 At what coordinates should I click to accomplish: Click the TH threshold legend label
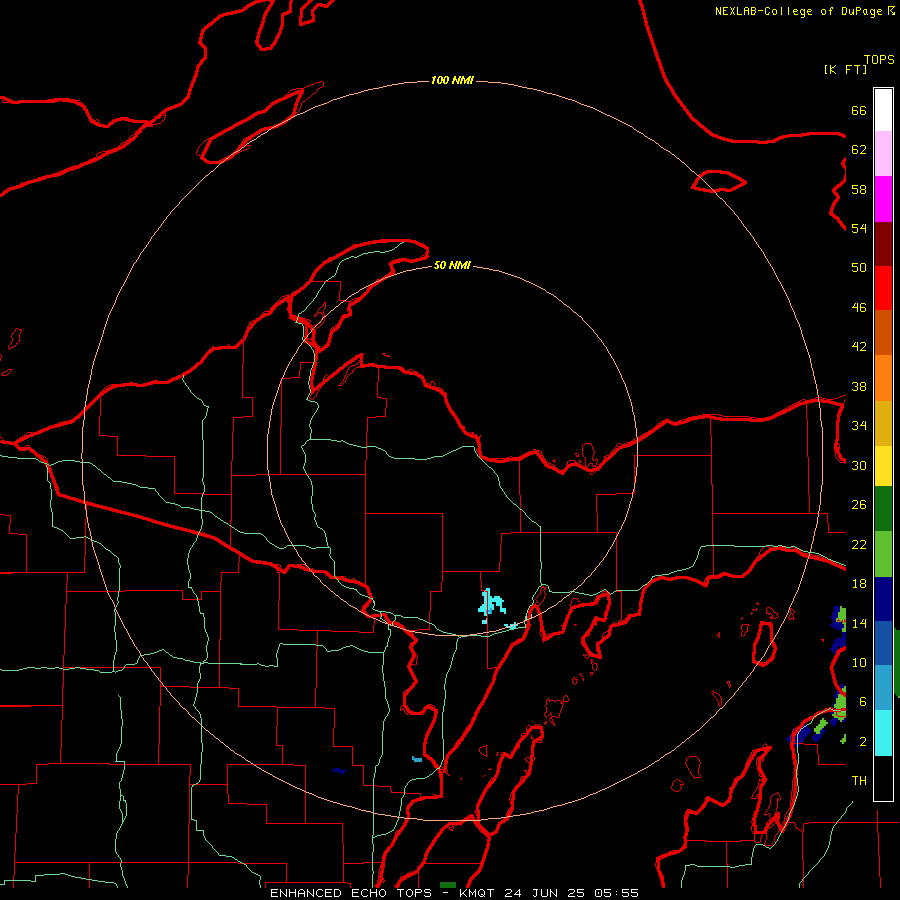point(859,781)
